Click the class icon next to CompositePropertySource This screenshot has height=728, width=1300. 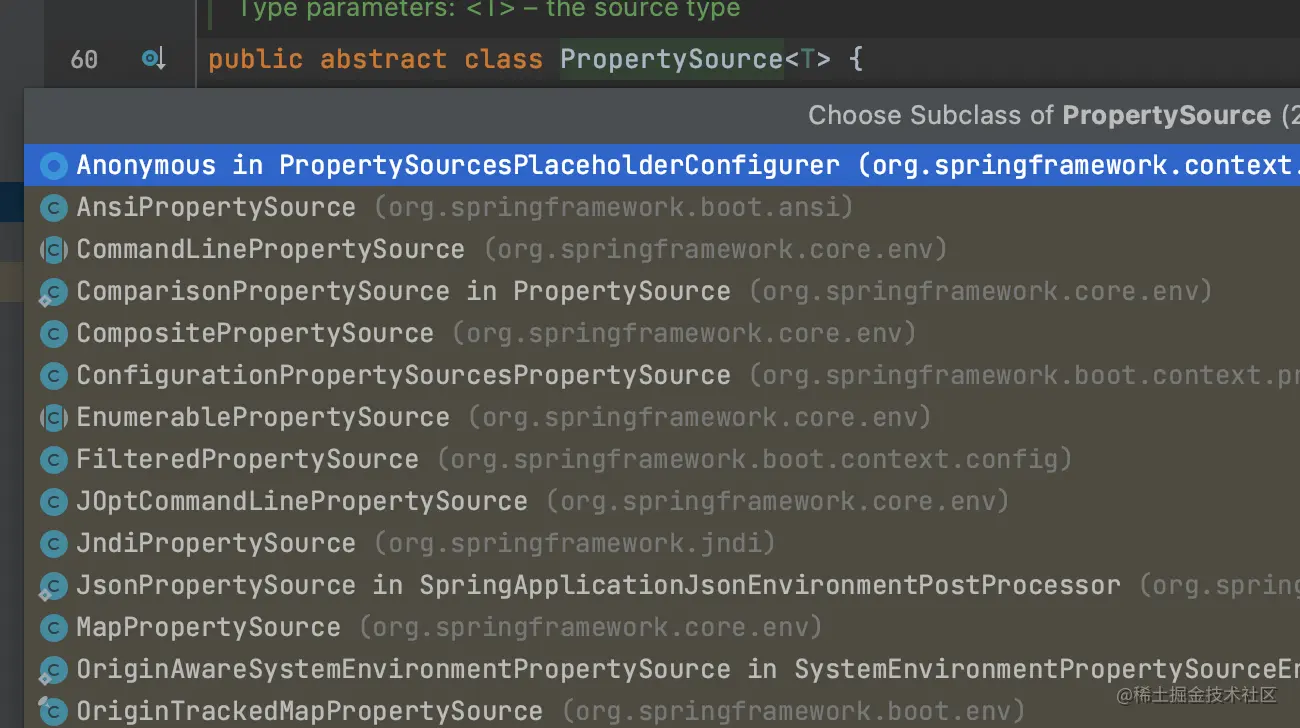click(53, 333)
